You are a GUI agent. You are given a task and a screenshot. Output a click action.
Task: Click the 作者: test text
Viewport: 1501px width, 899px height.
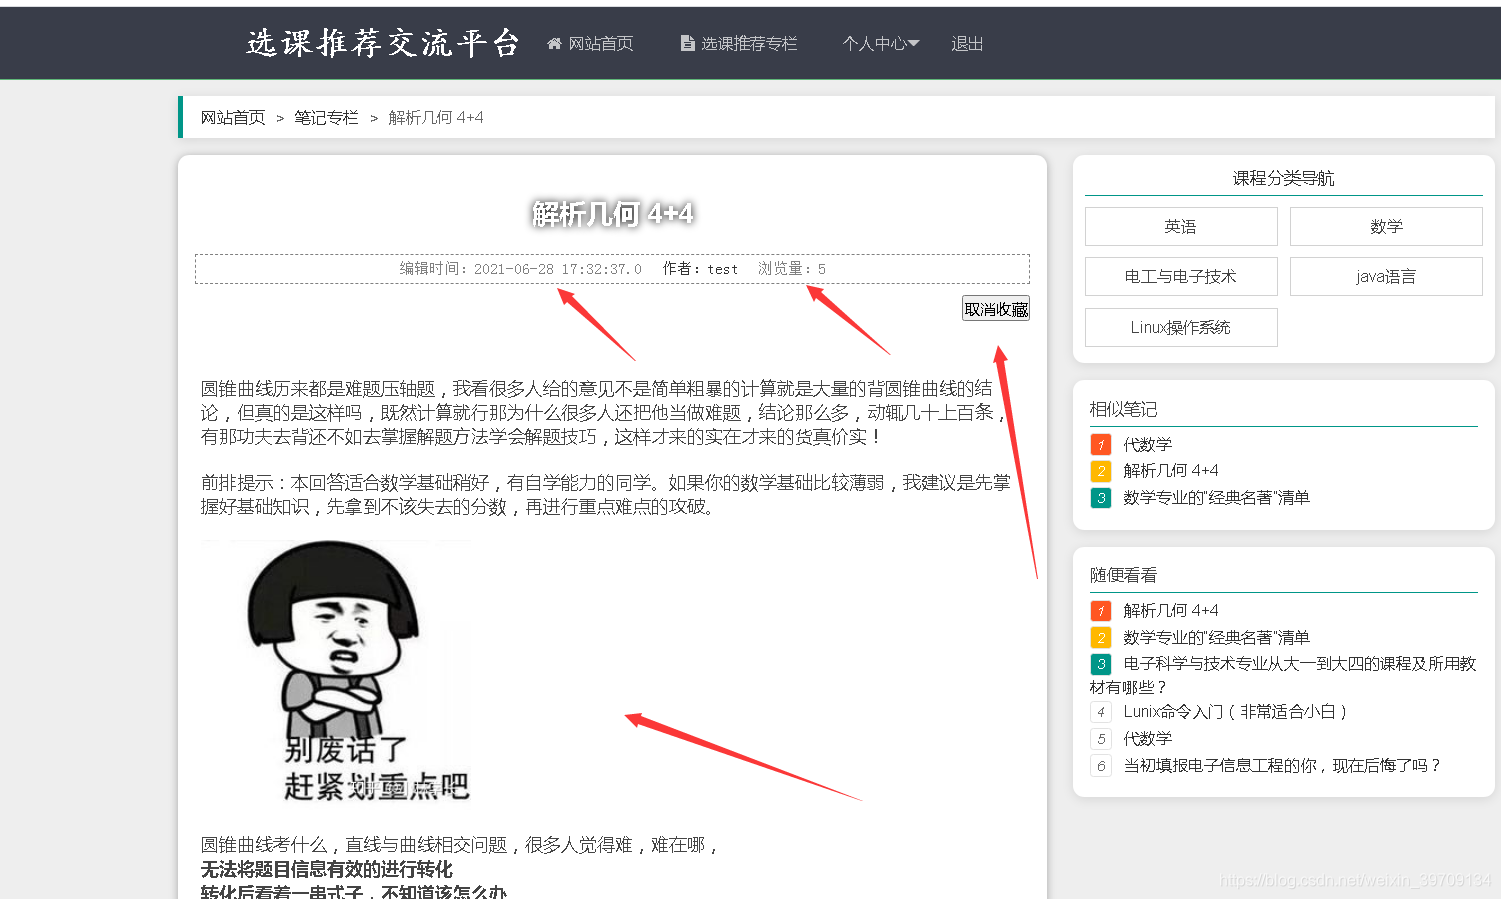(x=700, y=269)
